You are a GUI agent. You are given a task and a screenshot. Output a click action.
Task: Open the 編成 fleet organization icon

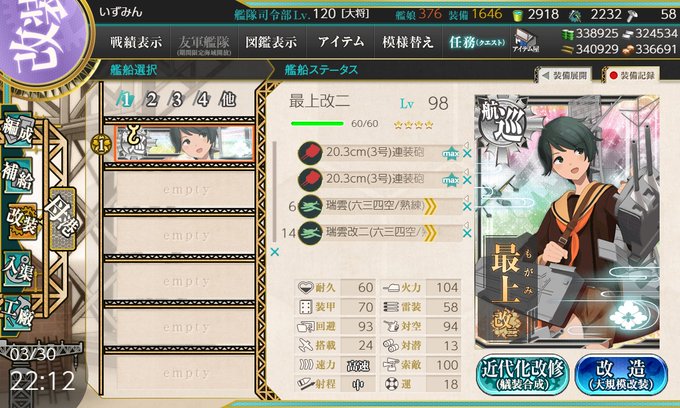(18, 131)
